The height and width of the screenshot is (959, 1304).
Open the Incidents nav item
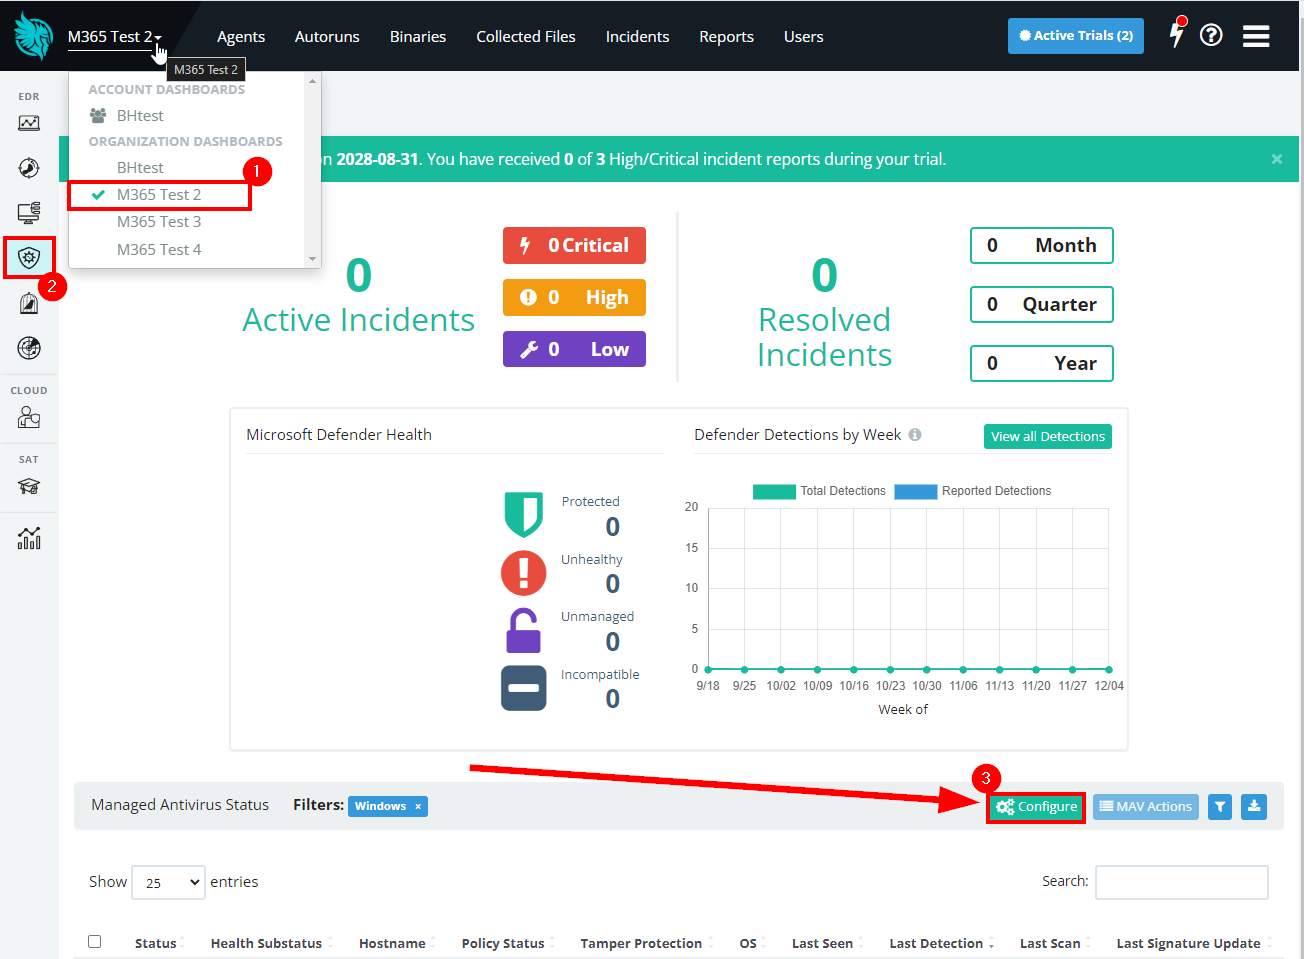coord(637,37)
